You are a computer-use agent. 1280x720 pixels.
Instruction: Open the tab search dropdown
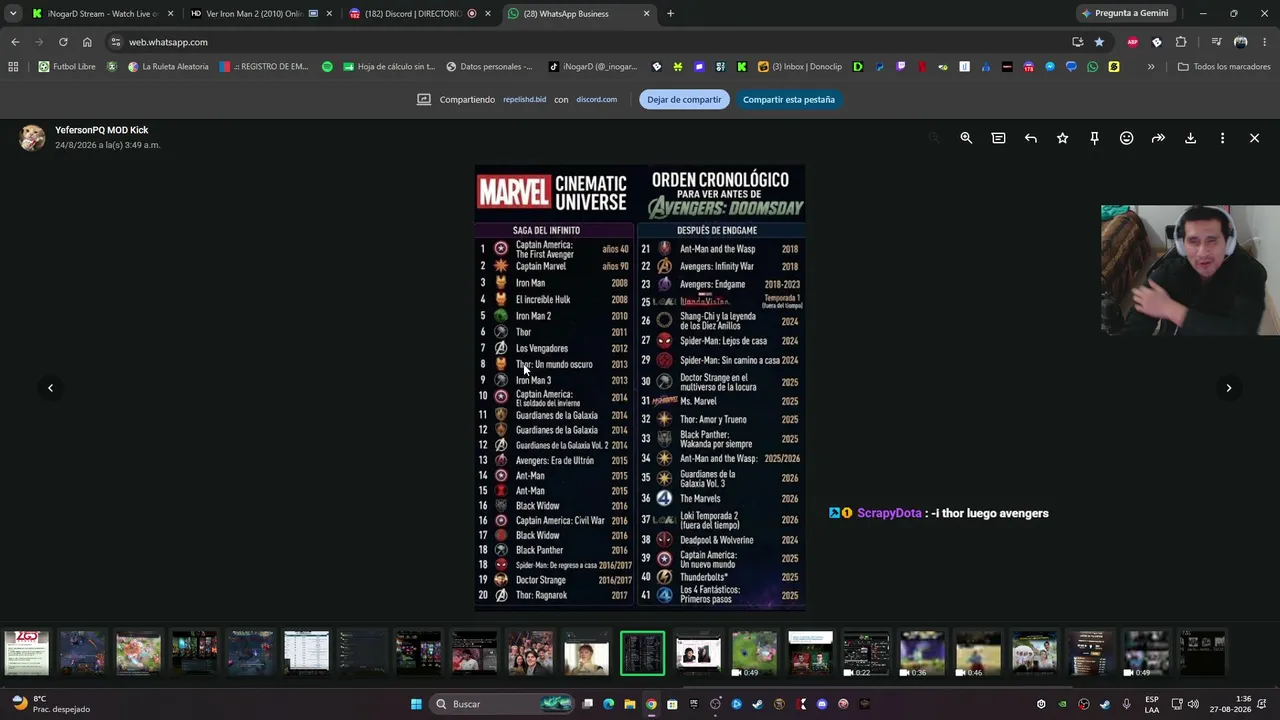click(13, 14)
